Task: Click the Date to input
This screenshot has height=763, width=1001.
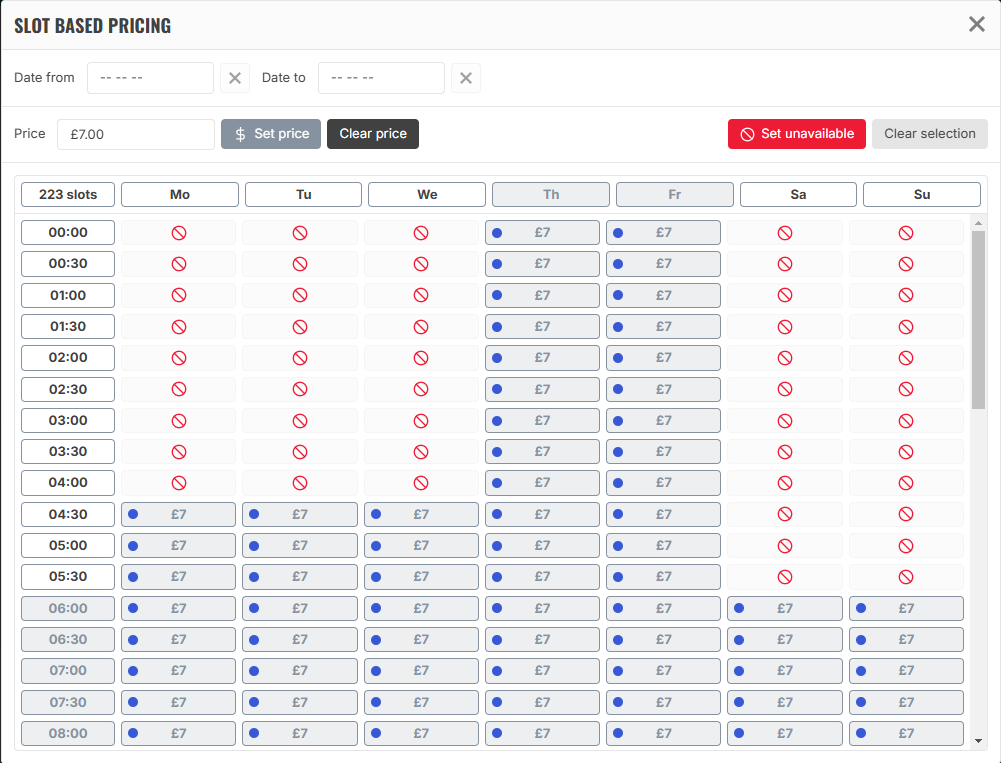Action: pos(381,78)
